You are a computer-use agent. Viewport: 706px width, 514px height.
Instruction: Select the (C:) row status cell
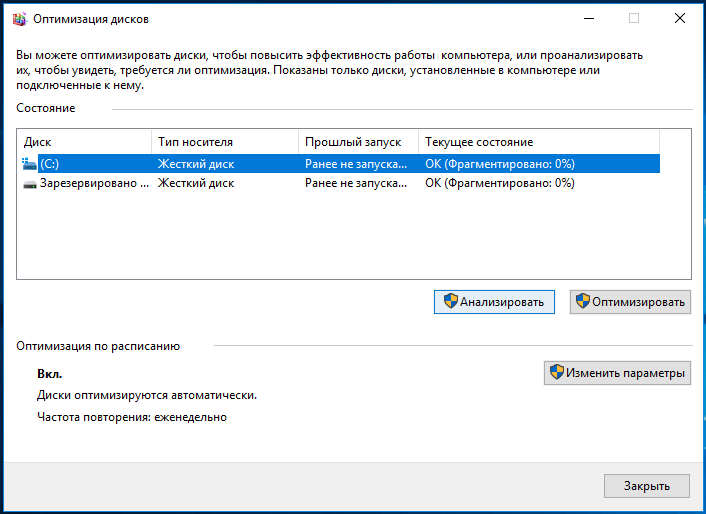(500, 164)
